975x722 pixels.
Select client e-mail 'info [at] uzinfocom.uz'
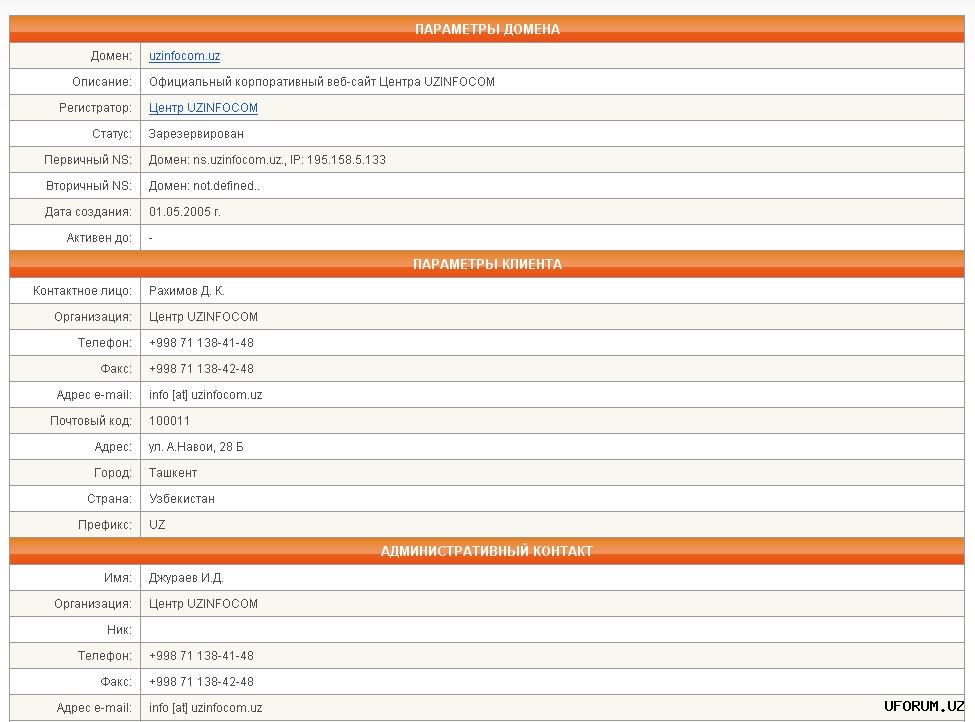point(205,395)
